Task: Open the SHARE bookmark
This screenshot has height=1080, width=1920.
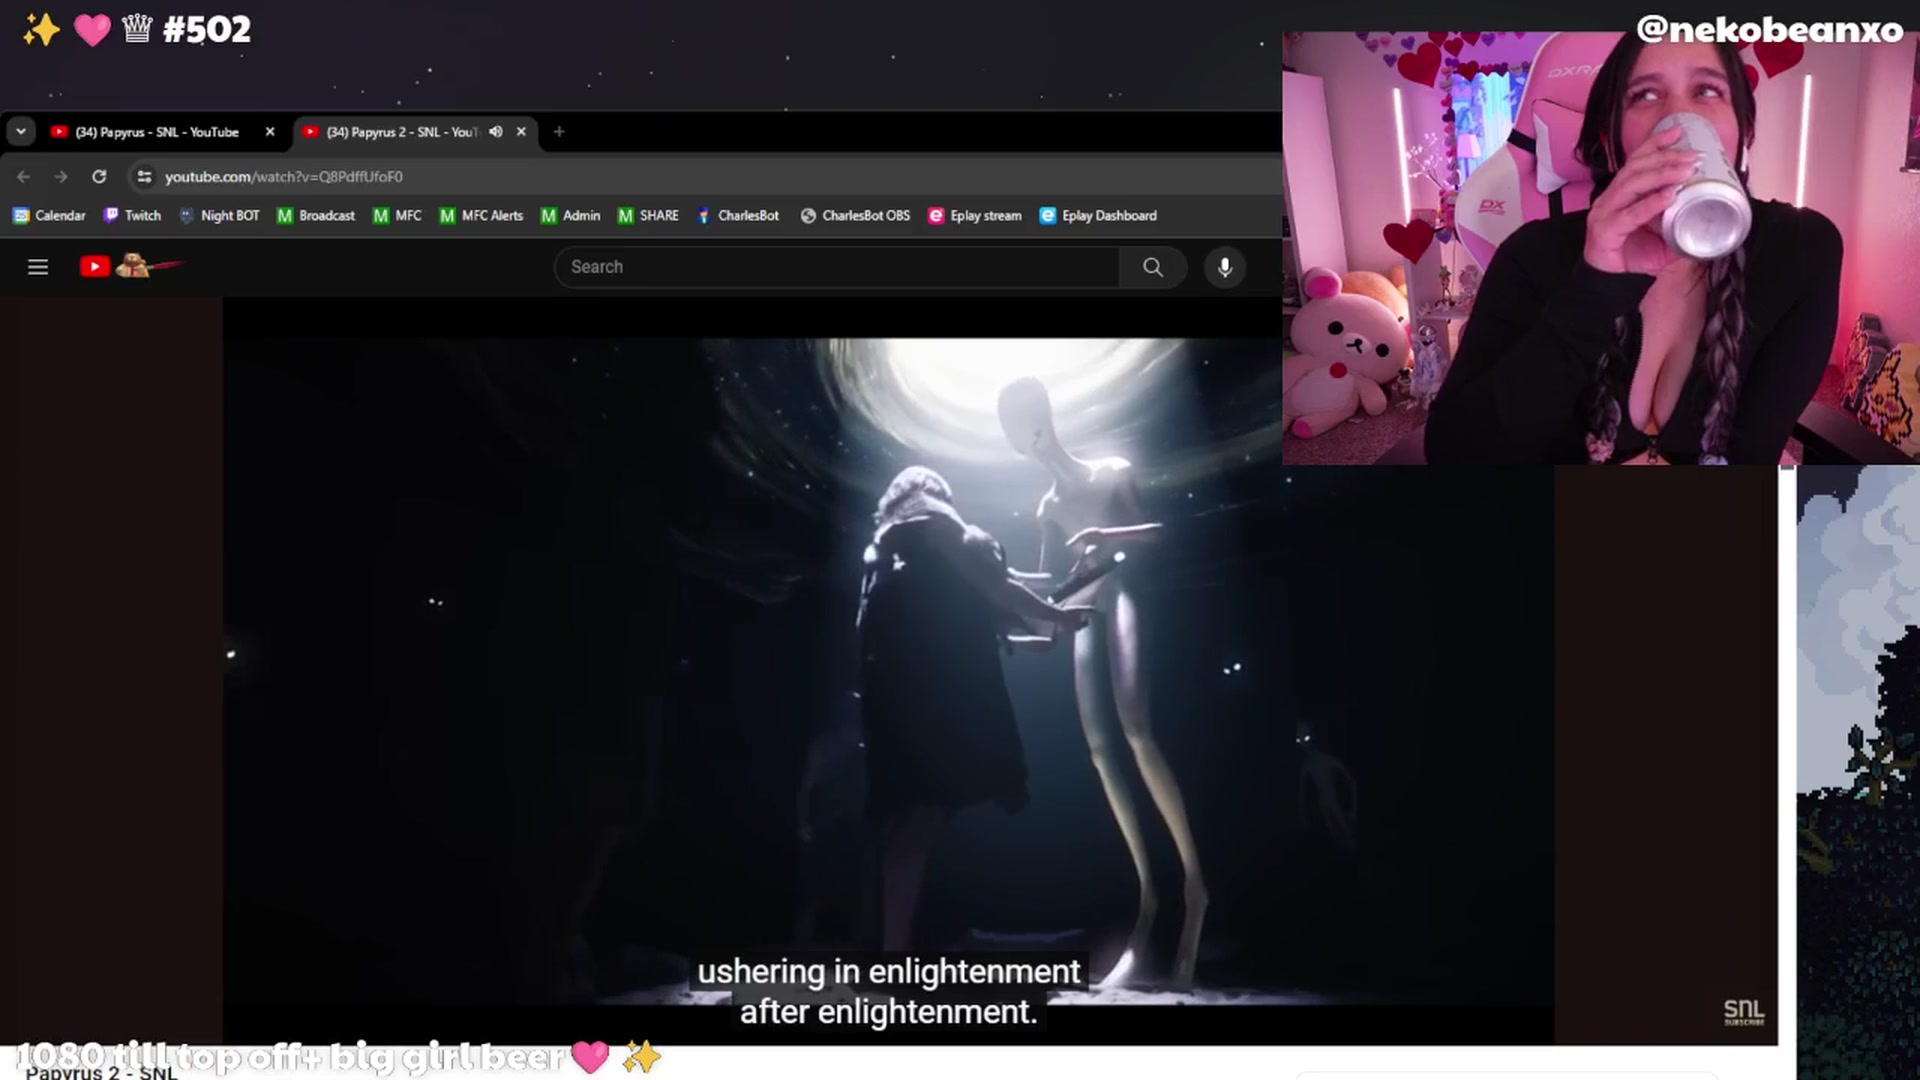Action: click(648, 216)
